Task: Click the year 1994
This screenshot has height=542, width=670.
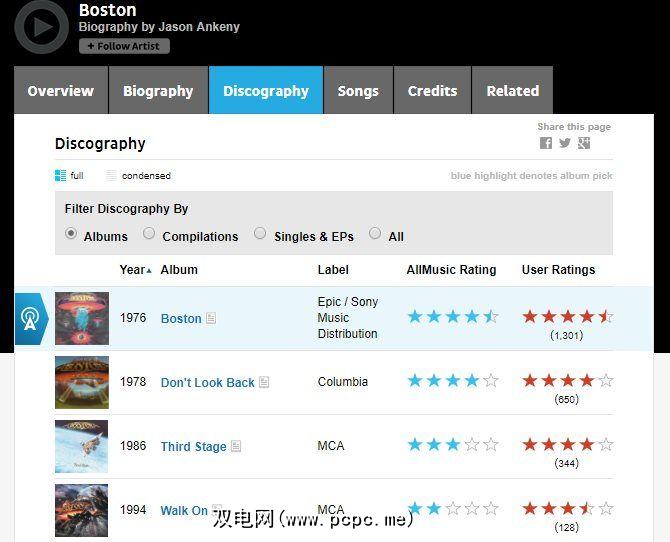Action: (133, 510)
